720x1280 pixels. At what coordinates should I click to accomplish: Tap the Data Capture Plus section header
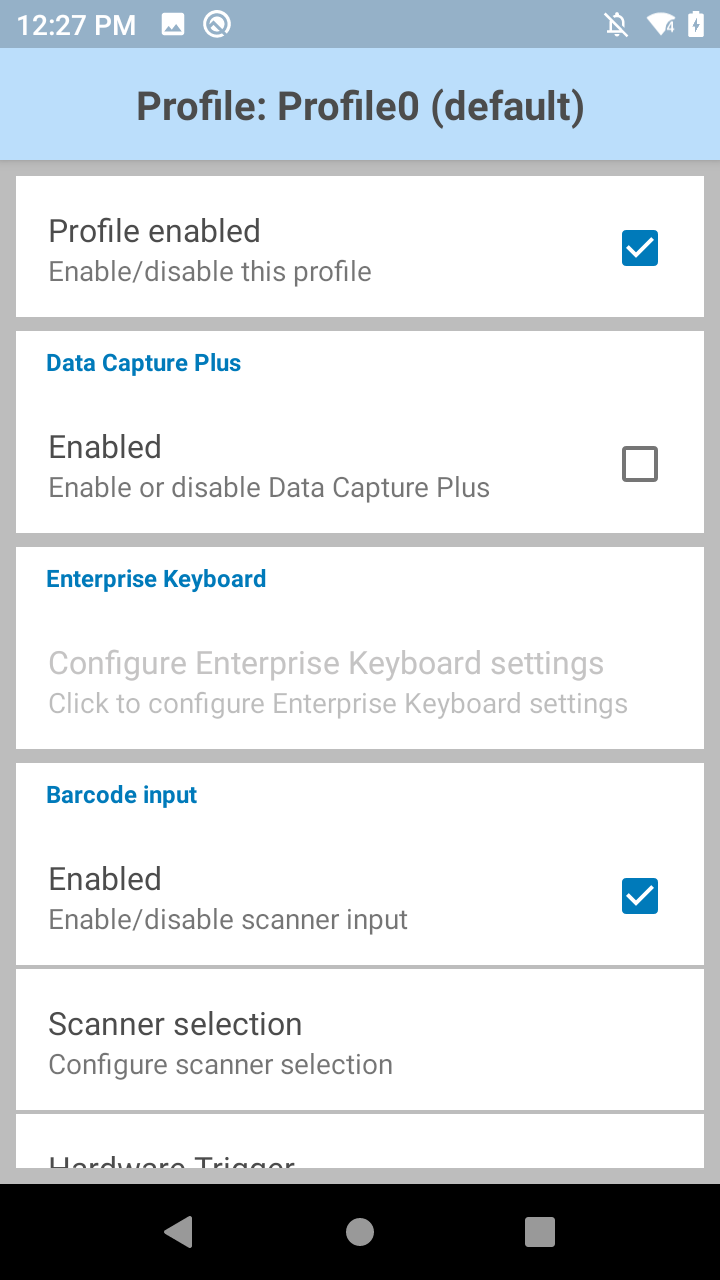144,363
